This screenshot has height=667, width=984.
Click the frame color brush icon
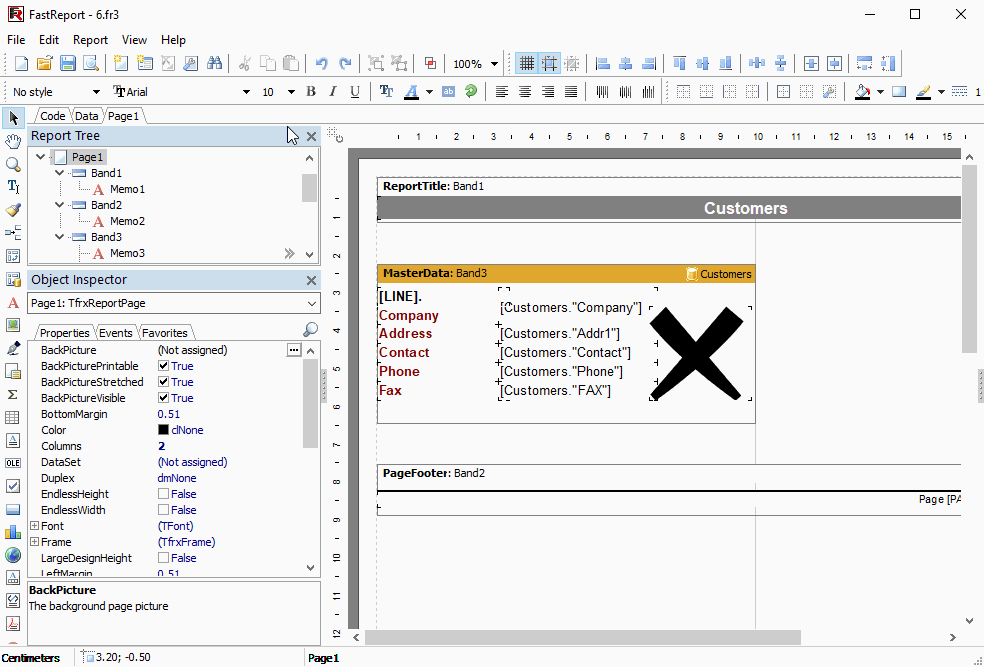pyautogui.click(x=923, y=92)
